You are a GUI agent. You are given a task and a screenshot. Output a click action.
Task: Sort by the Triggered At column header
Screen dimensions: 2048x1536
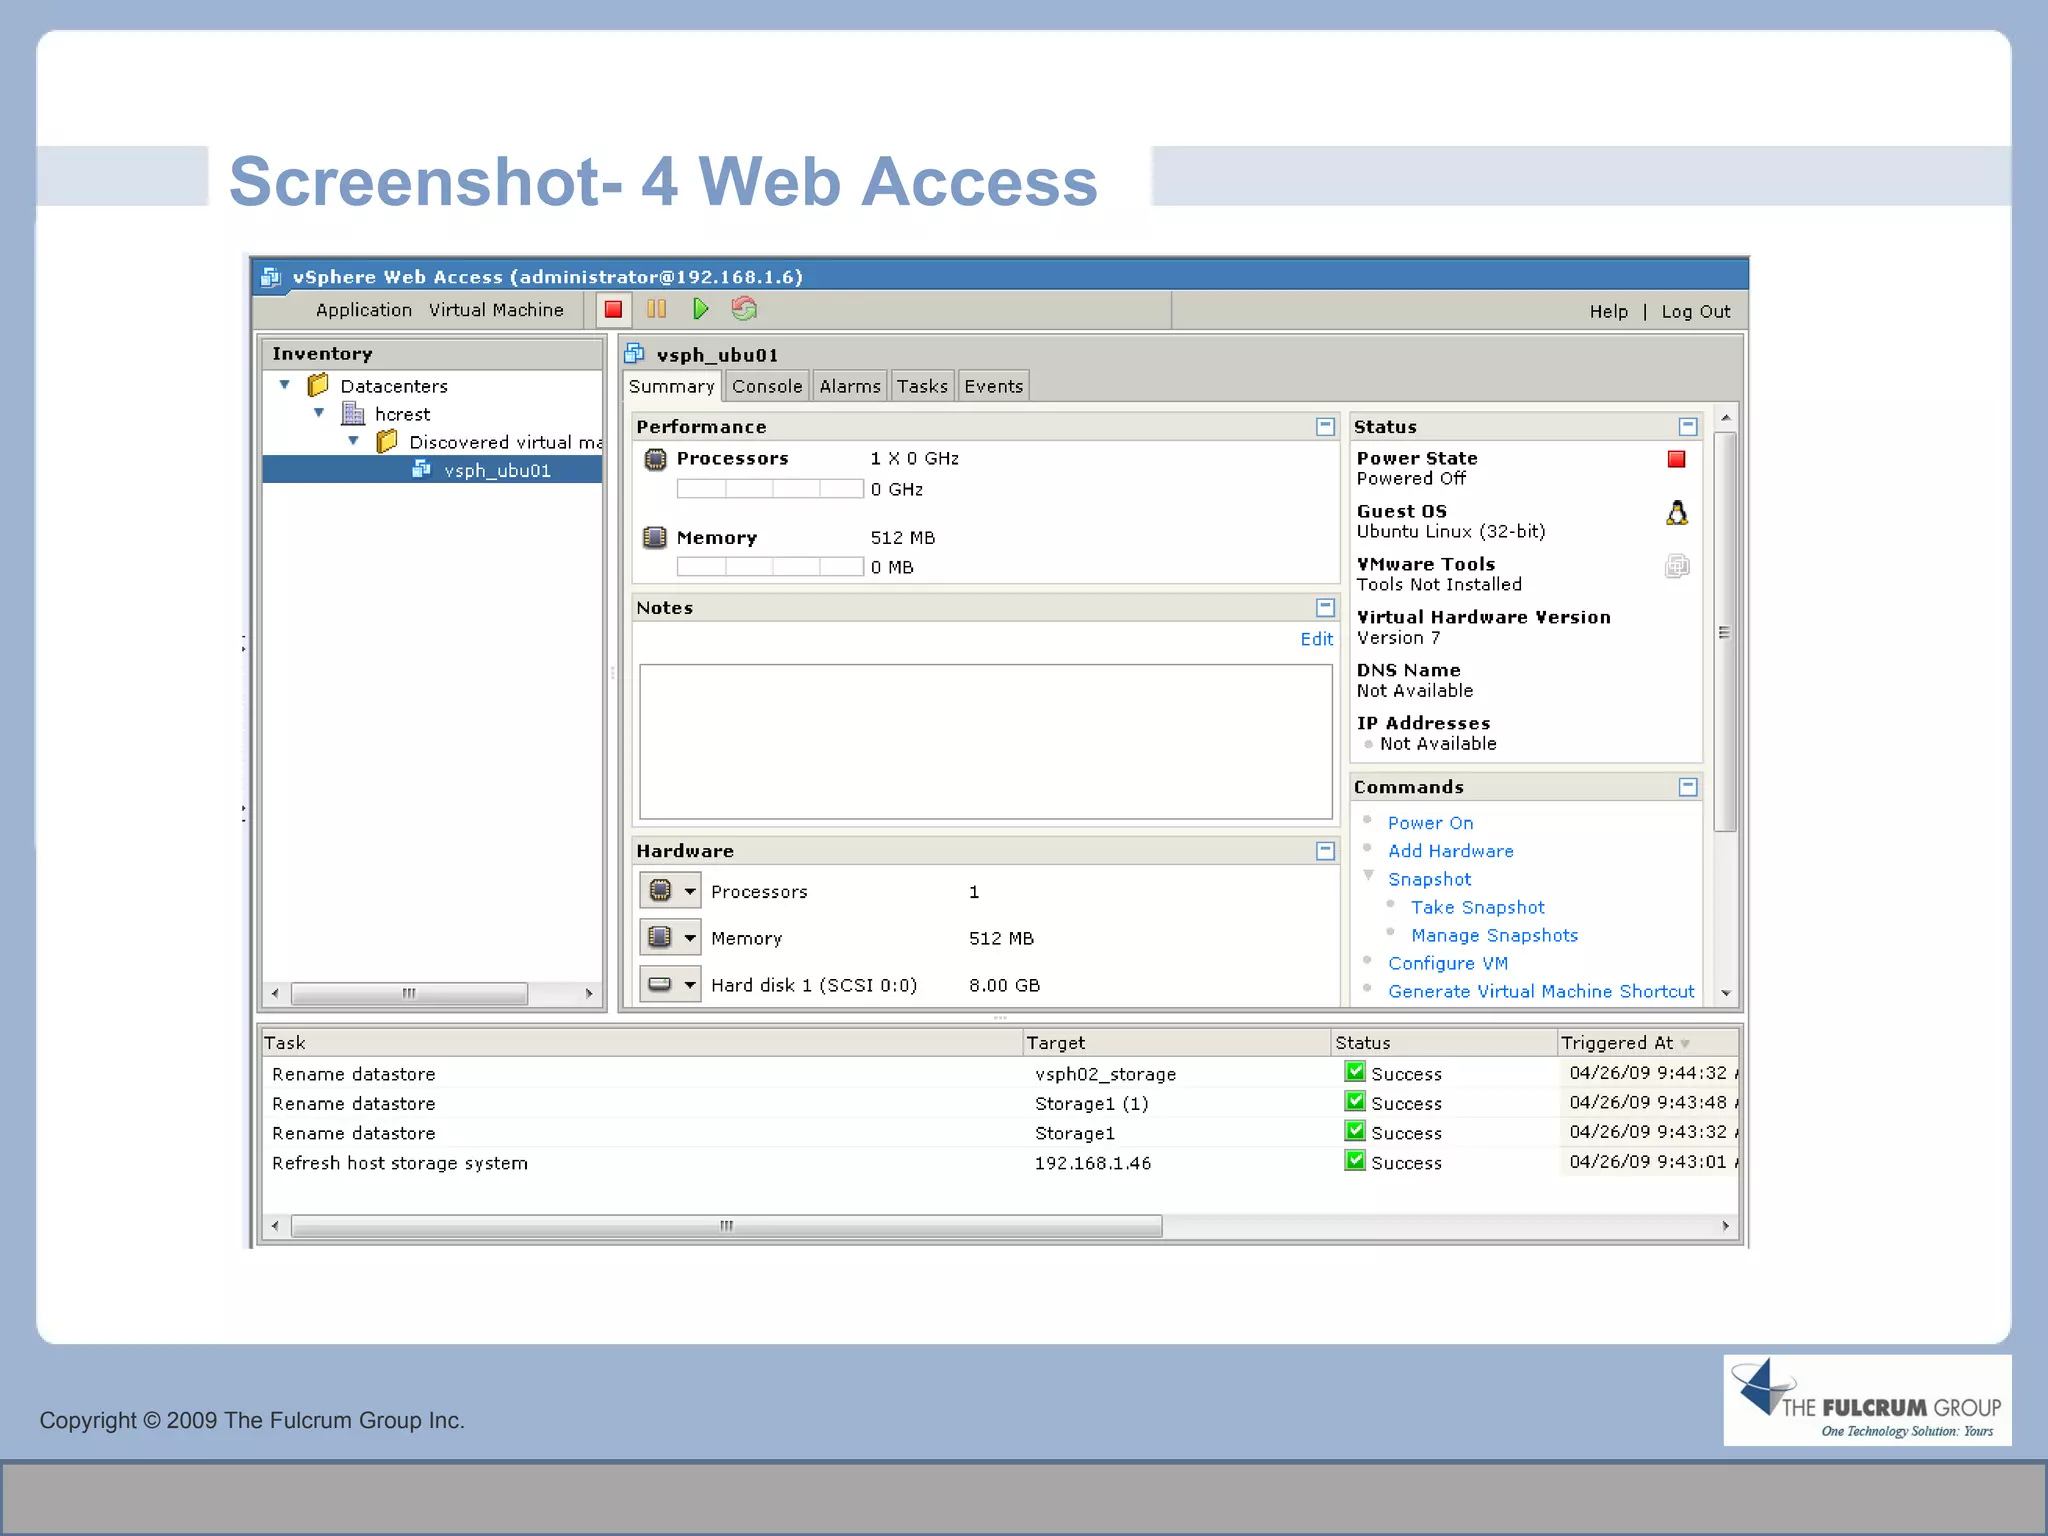(x=1648, y=1043)
